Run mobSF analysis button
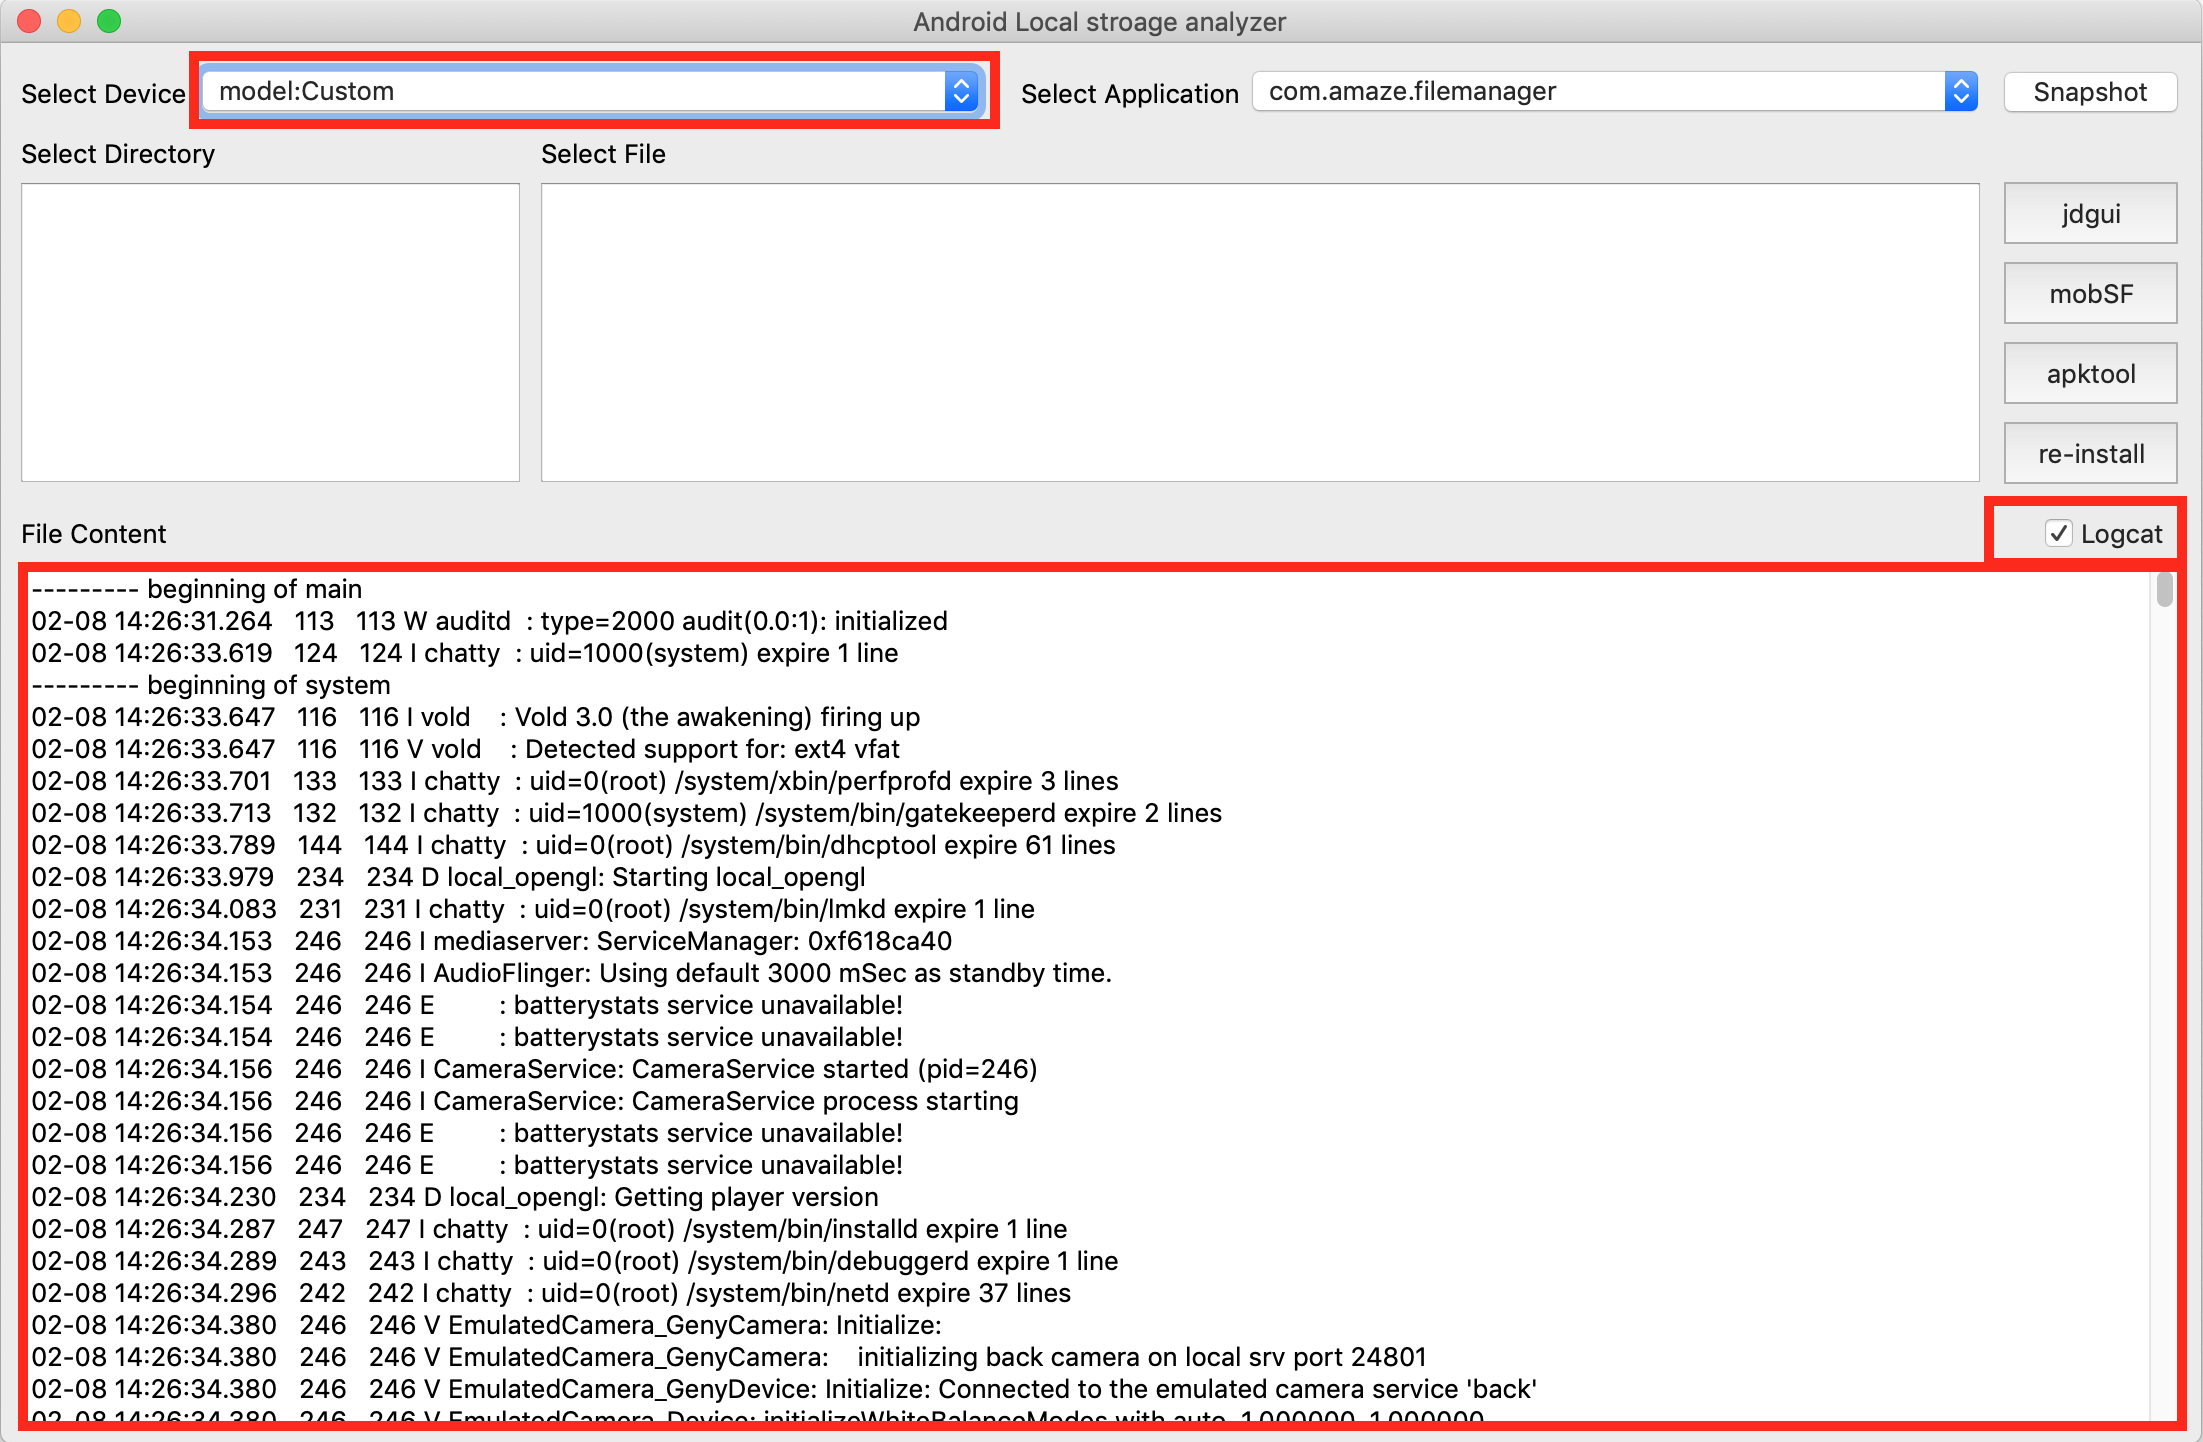Screen dimensions: 2203x1442 point(2090,293)
